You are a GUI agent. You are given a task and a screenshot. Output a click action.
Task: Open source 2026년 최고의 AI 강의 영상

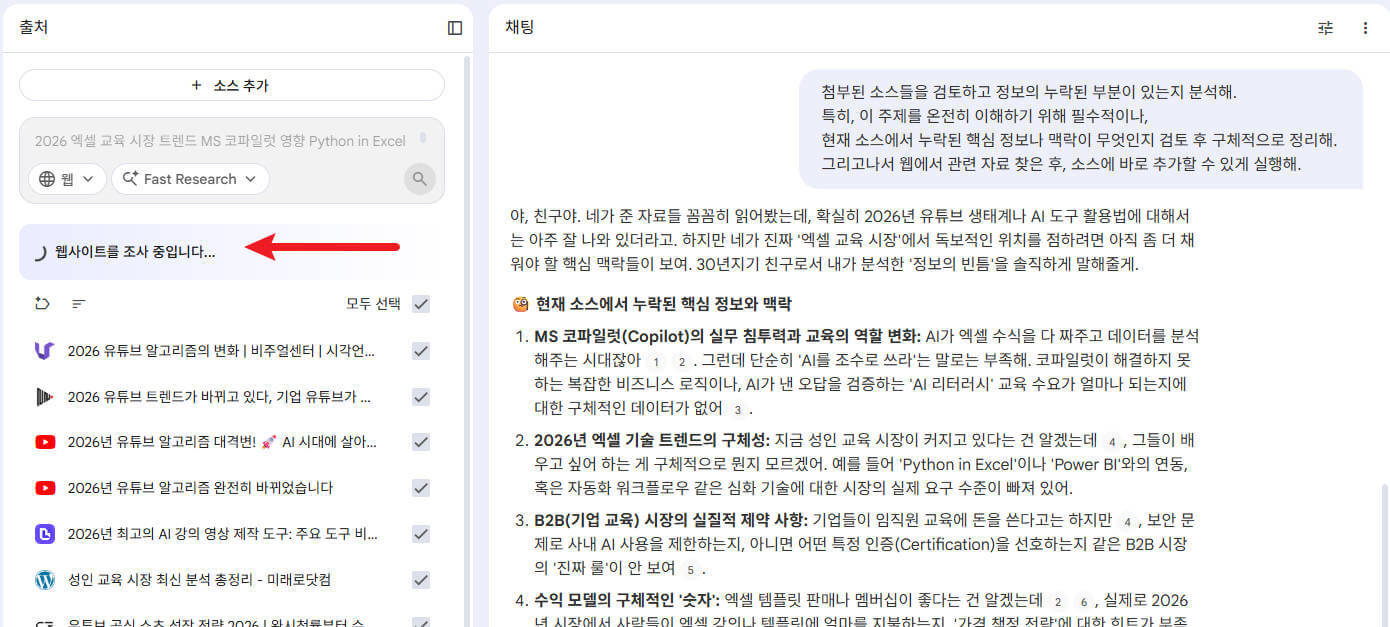[x=222, y=534]
